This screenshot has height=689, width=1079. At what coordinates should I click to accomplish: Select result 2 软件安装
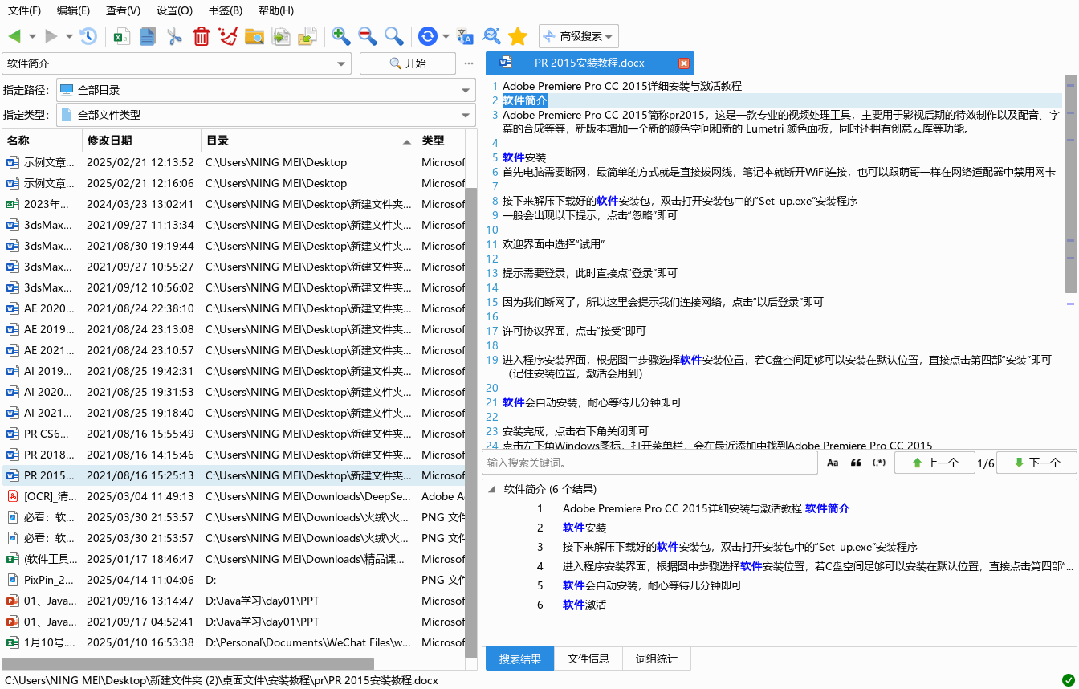[x=584, y=528]
